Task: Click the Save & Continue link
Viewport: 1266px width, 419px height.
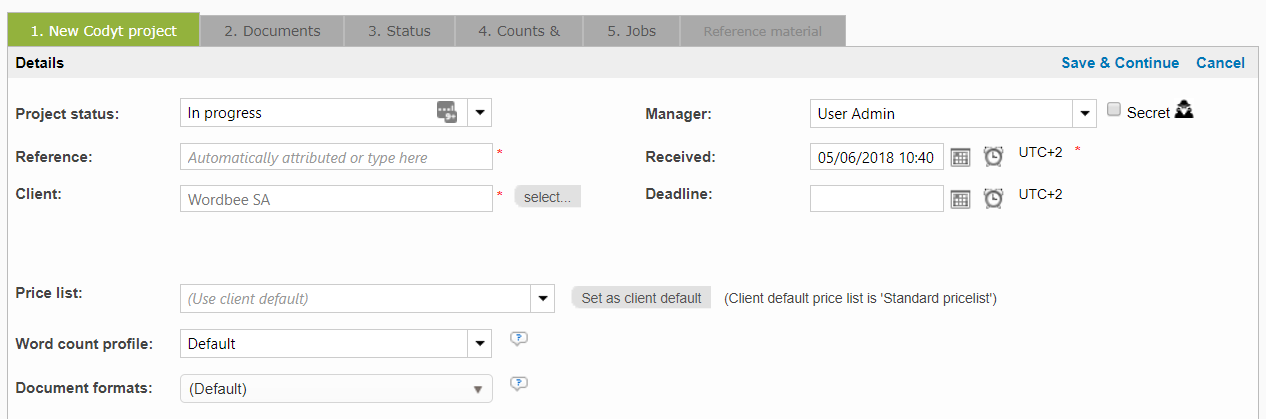Action: pyautogui.click(x=1120, y=63)
